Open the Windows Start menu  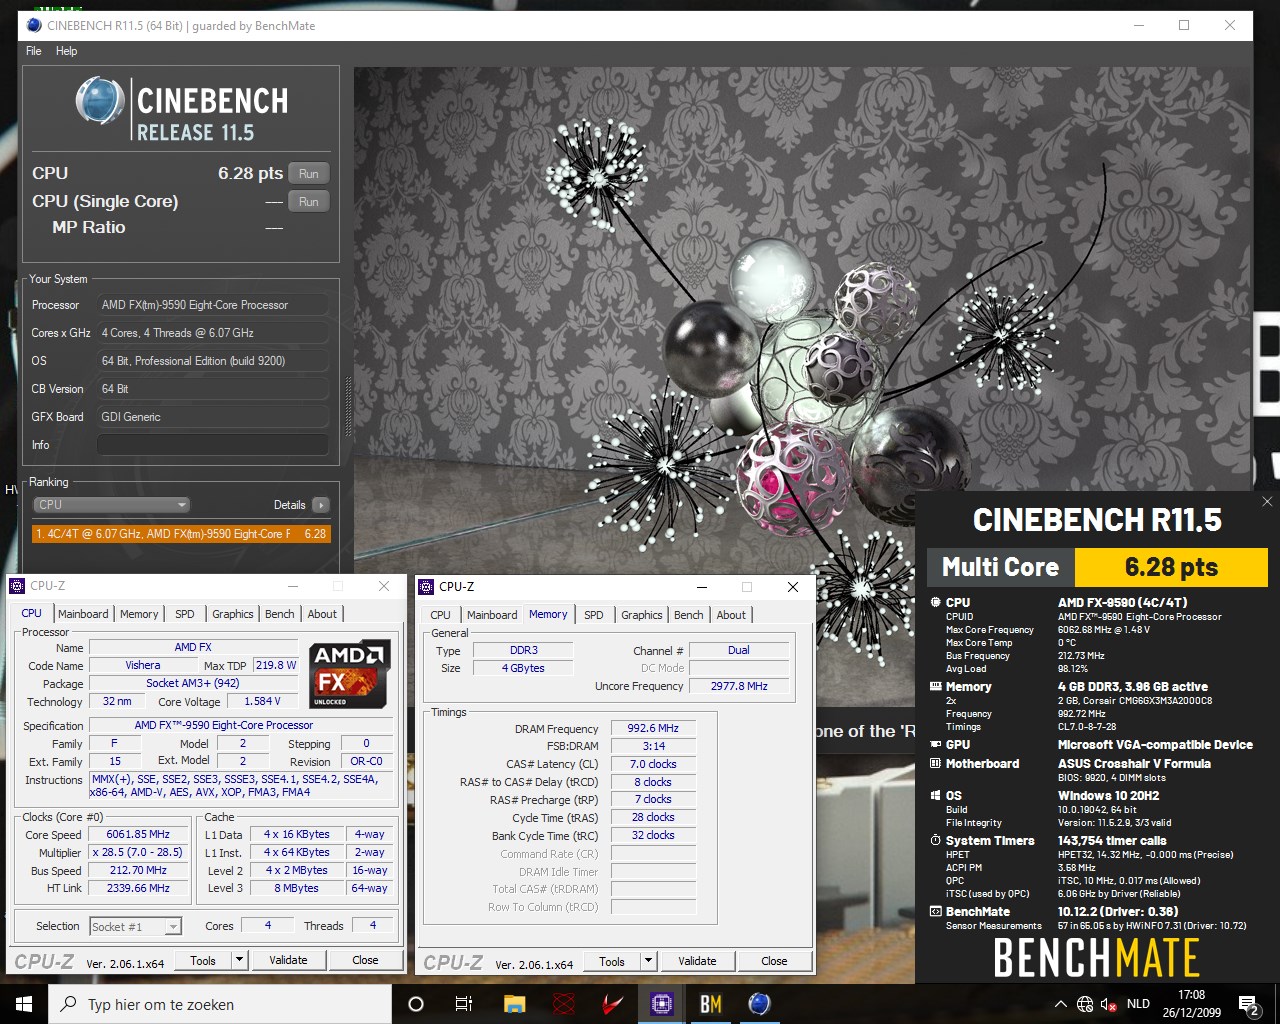pyautogui.click(x=24, y=1004)
